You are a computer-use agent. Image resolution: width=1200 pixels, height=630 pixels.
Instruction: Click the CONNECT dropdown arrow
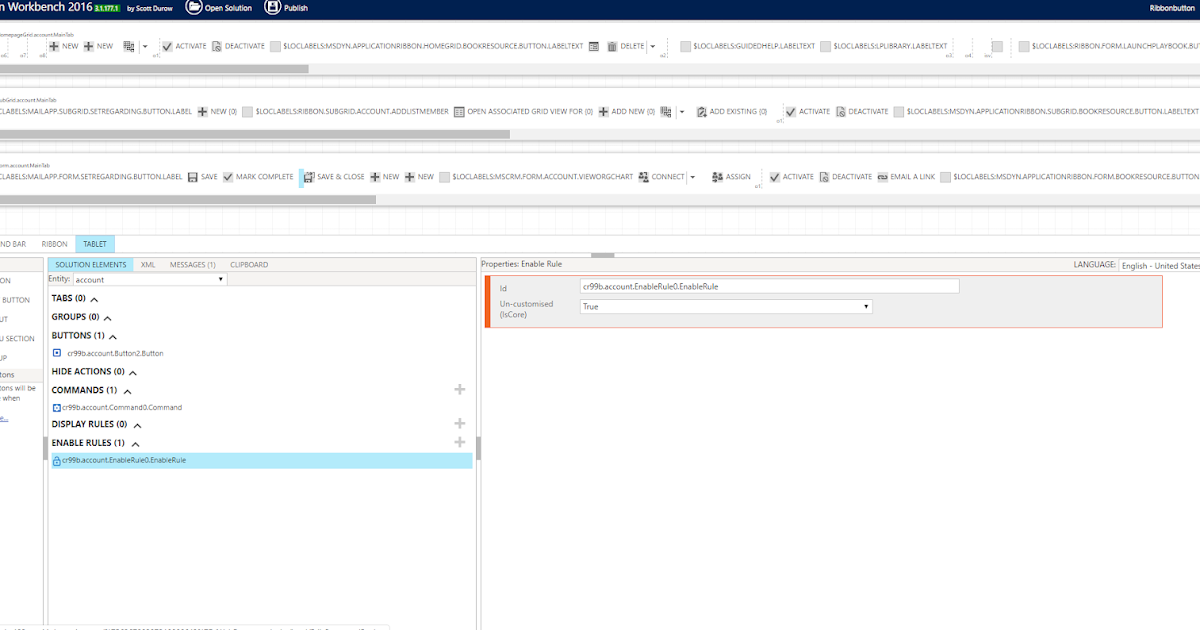coord(692,176)
